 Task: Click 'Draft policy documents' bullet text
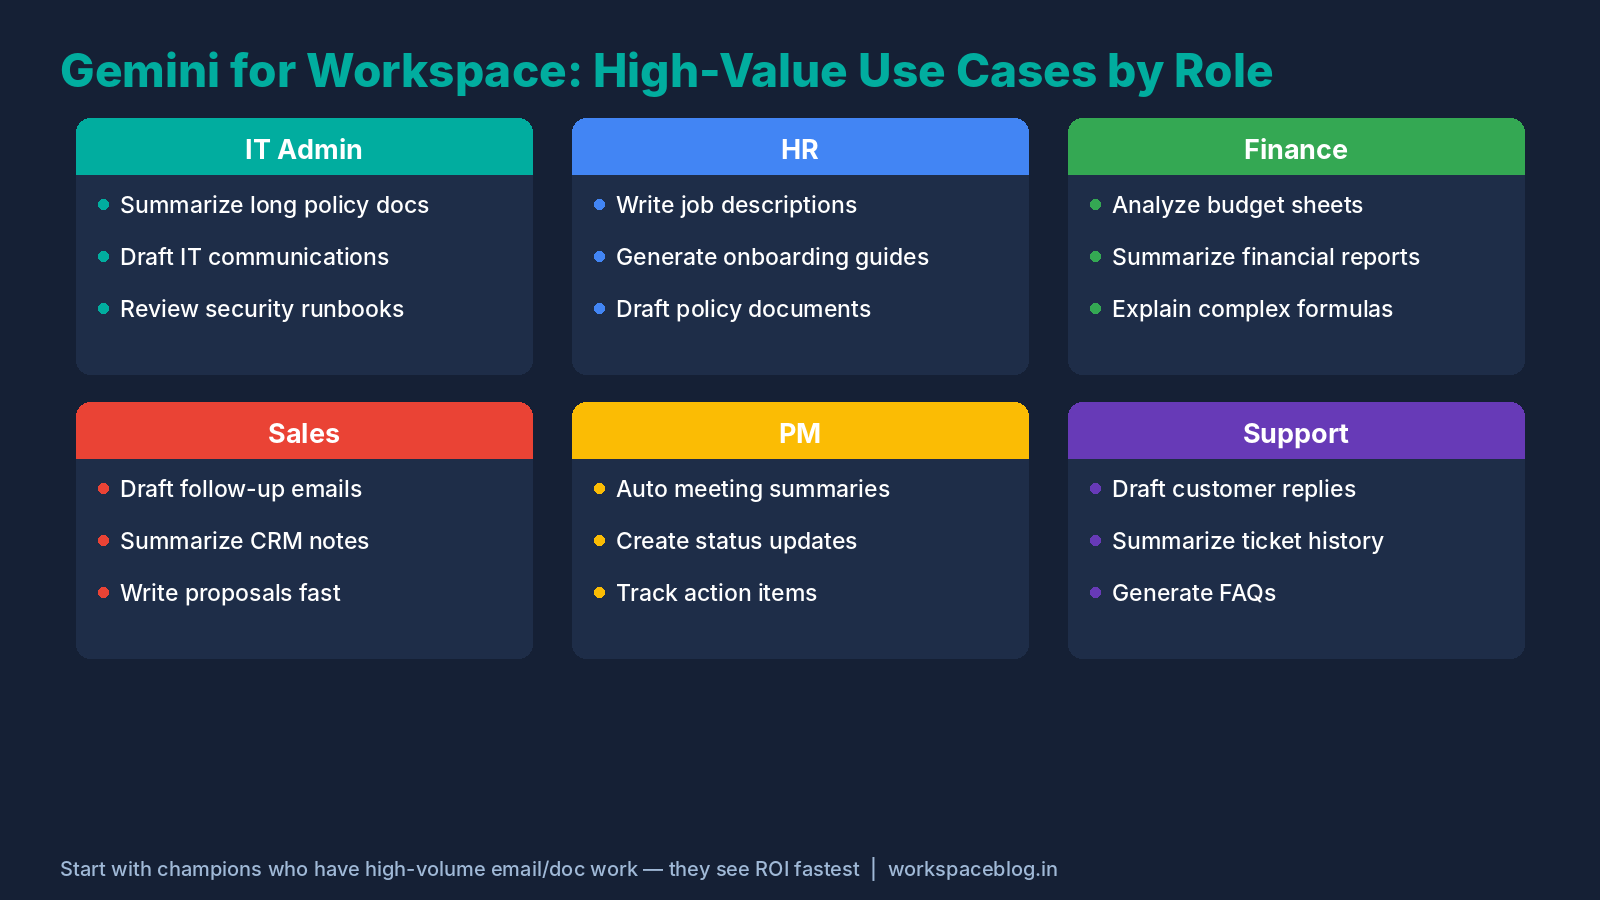(x=743, y=309)
